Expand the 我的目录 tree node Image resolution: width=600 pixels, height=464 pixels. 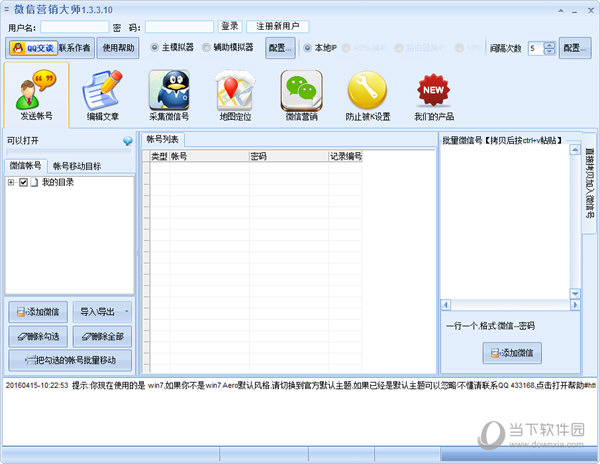click(11, 182)
